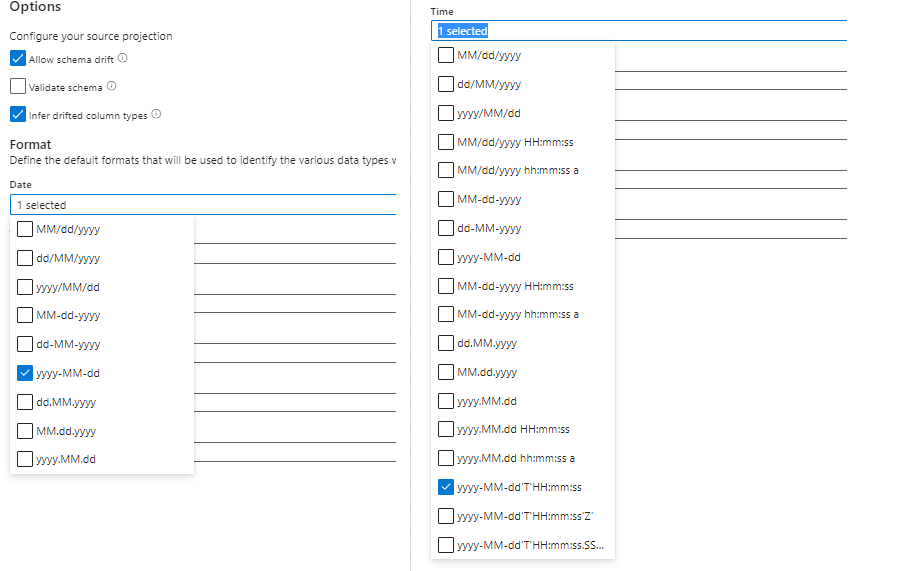This screenshot has height=571, width=898.
Task: Click info icon beside Allow schema drift
Action: pos(123,58)
